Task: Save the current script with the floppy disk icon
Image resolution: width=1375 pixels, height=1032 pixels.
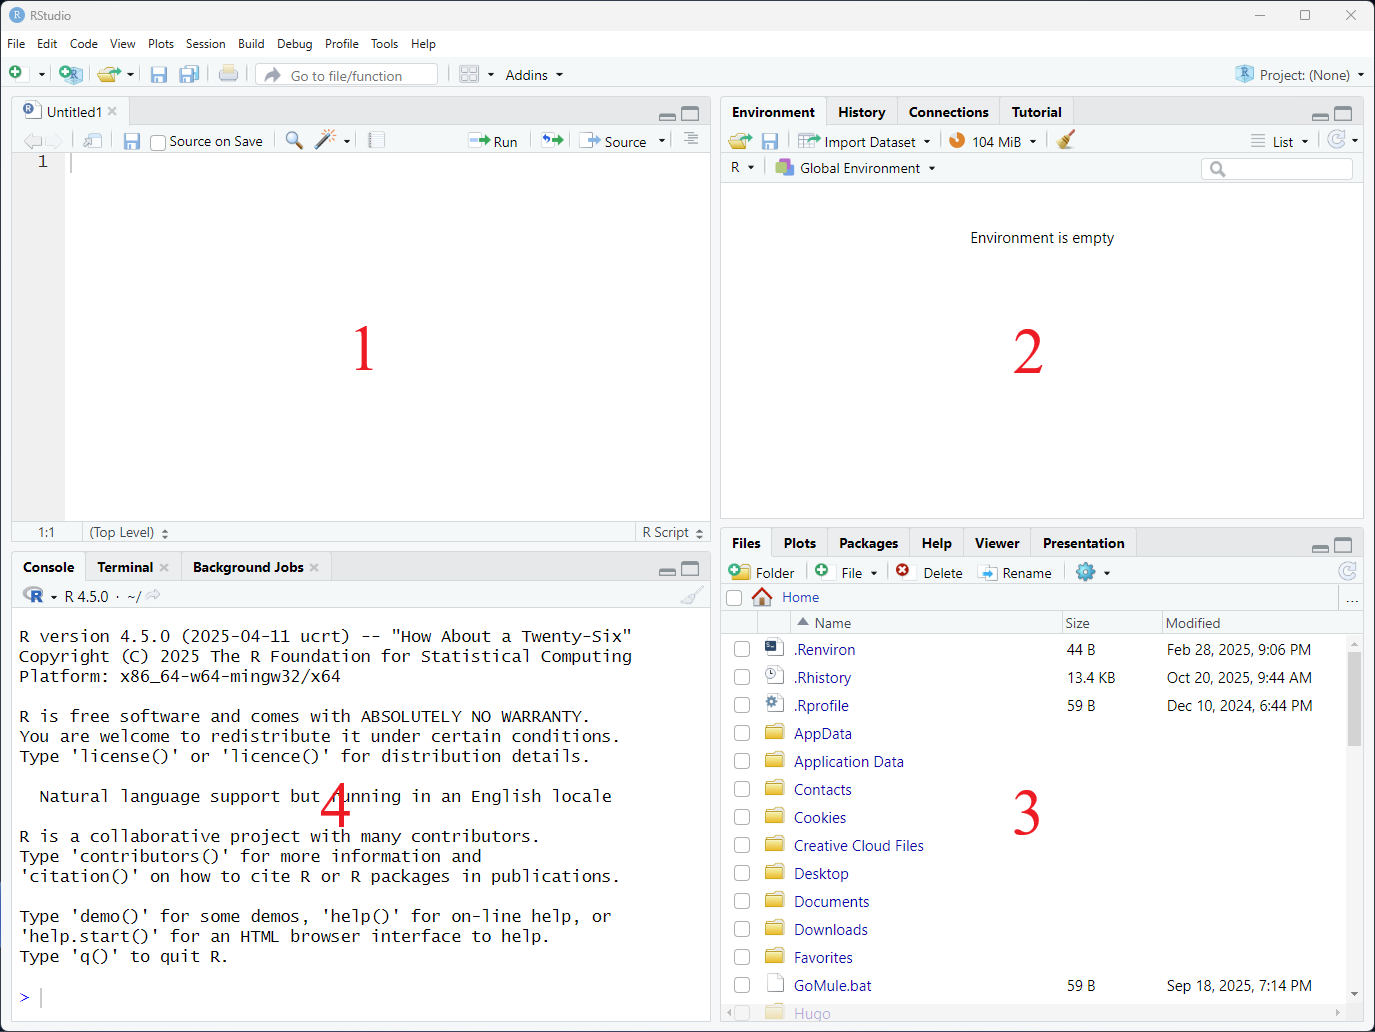Action: (131, 140)
